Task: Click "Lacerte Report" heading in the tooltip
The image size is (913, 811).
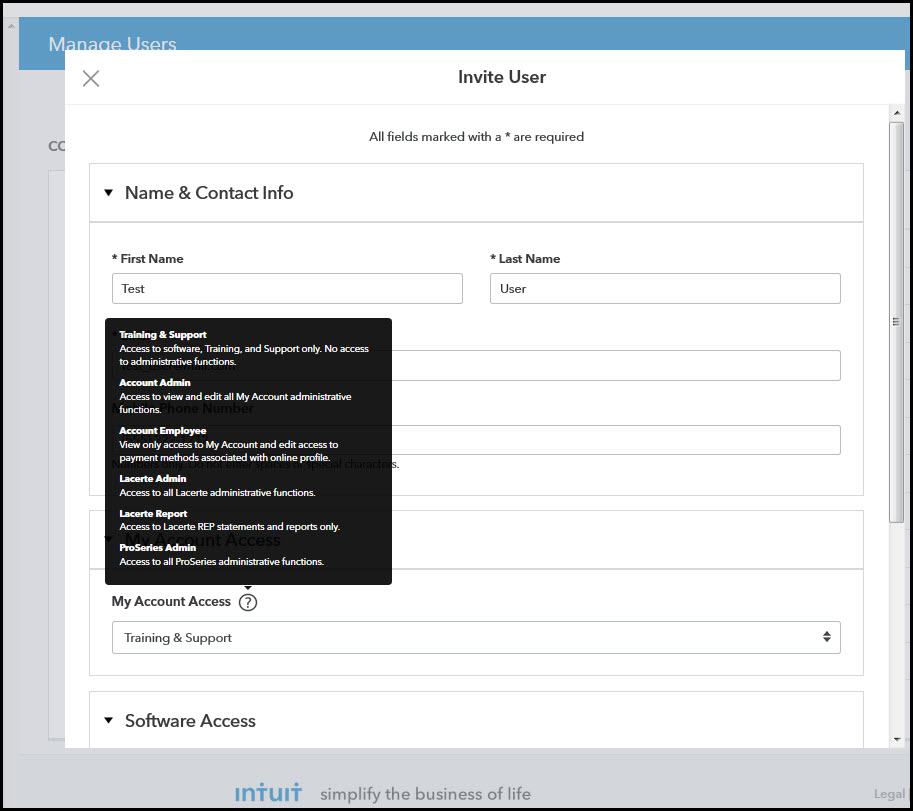Action: coord(153,513)
